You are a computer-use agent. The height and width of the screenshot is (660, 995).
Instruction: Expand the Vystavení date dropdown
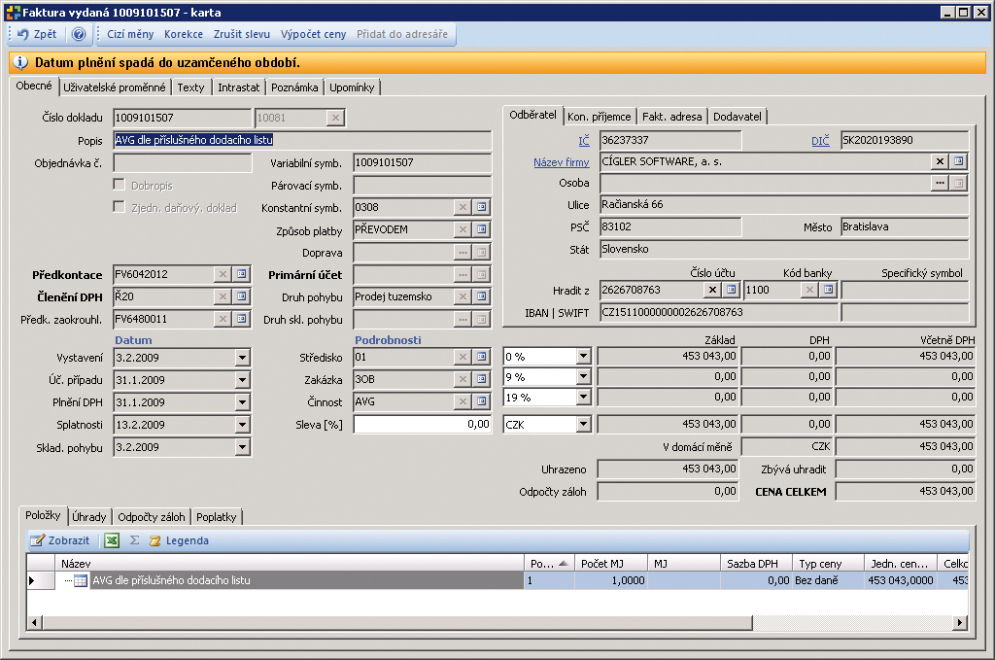(x=242, y=358)
